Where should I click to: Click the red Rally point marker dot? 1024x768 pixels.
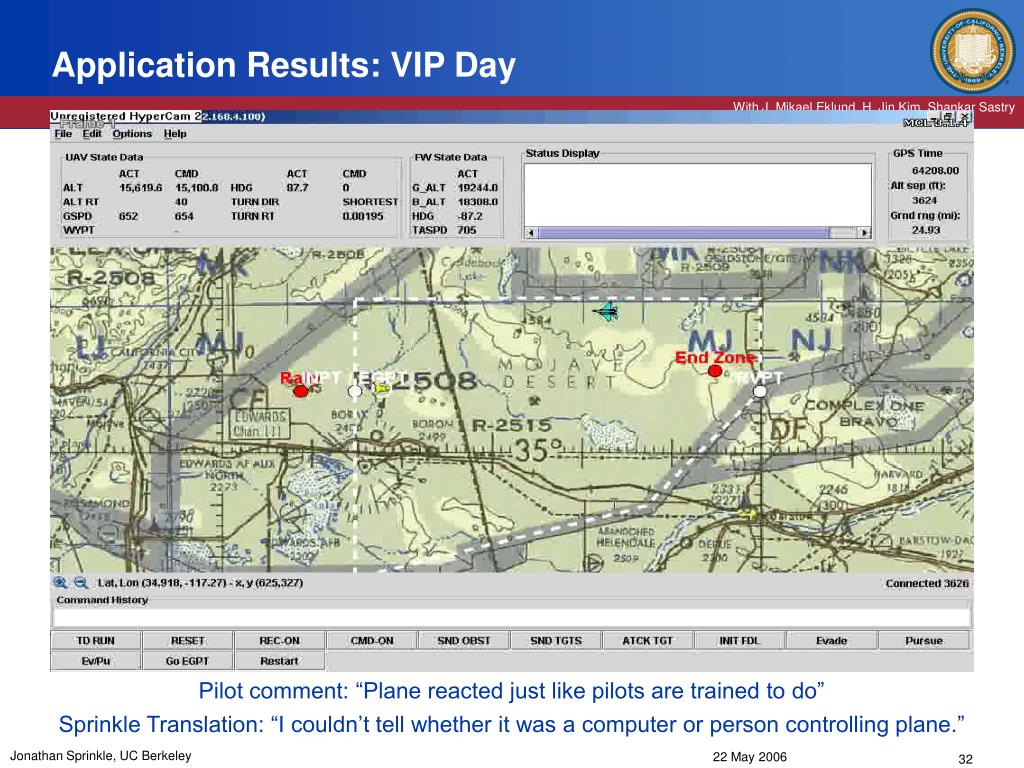[300, 391]
